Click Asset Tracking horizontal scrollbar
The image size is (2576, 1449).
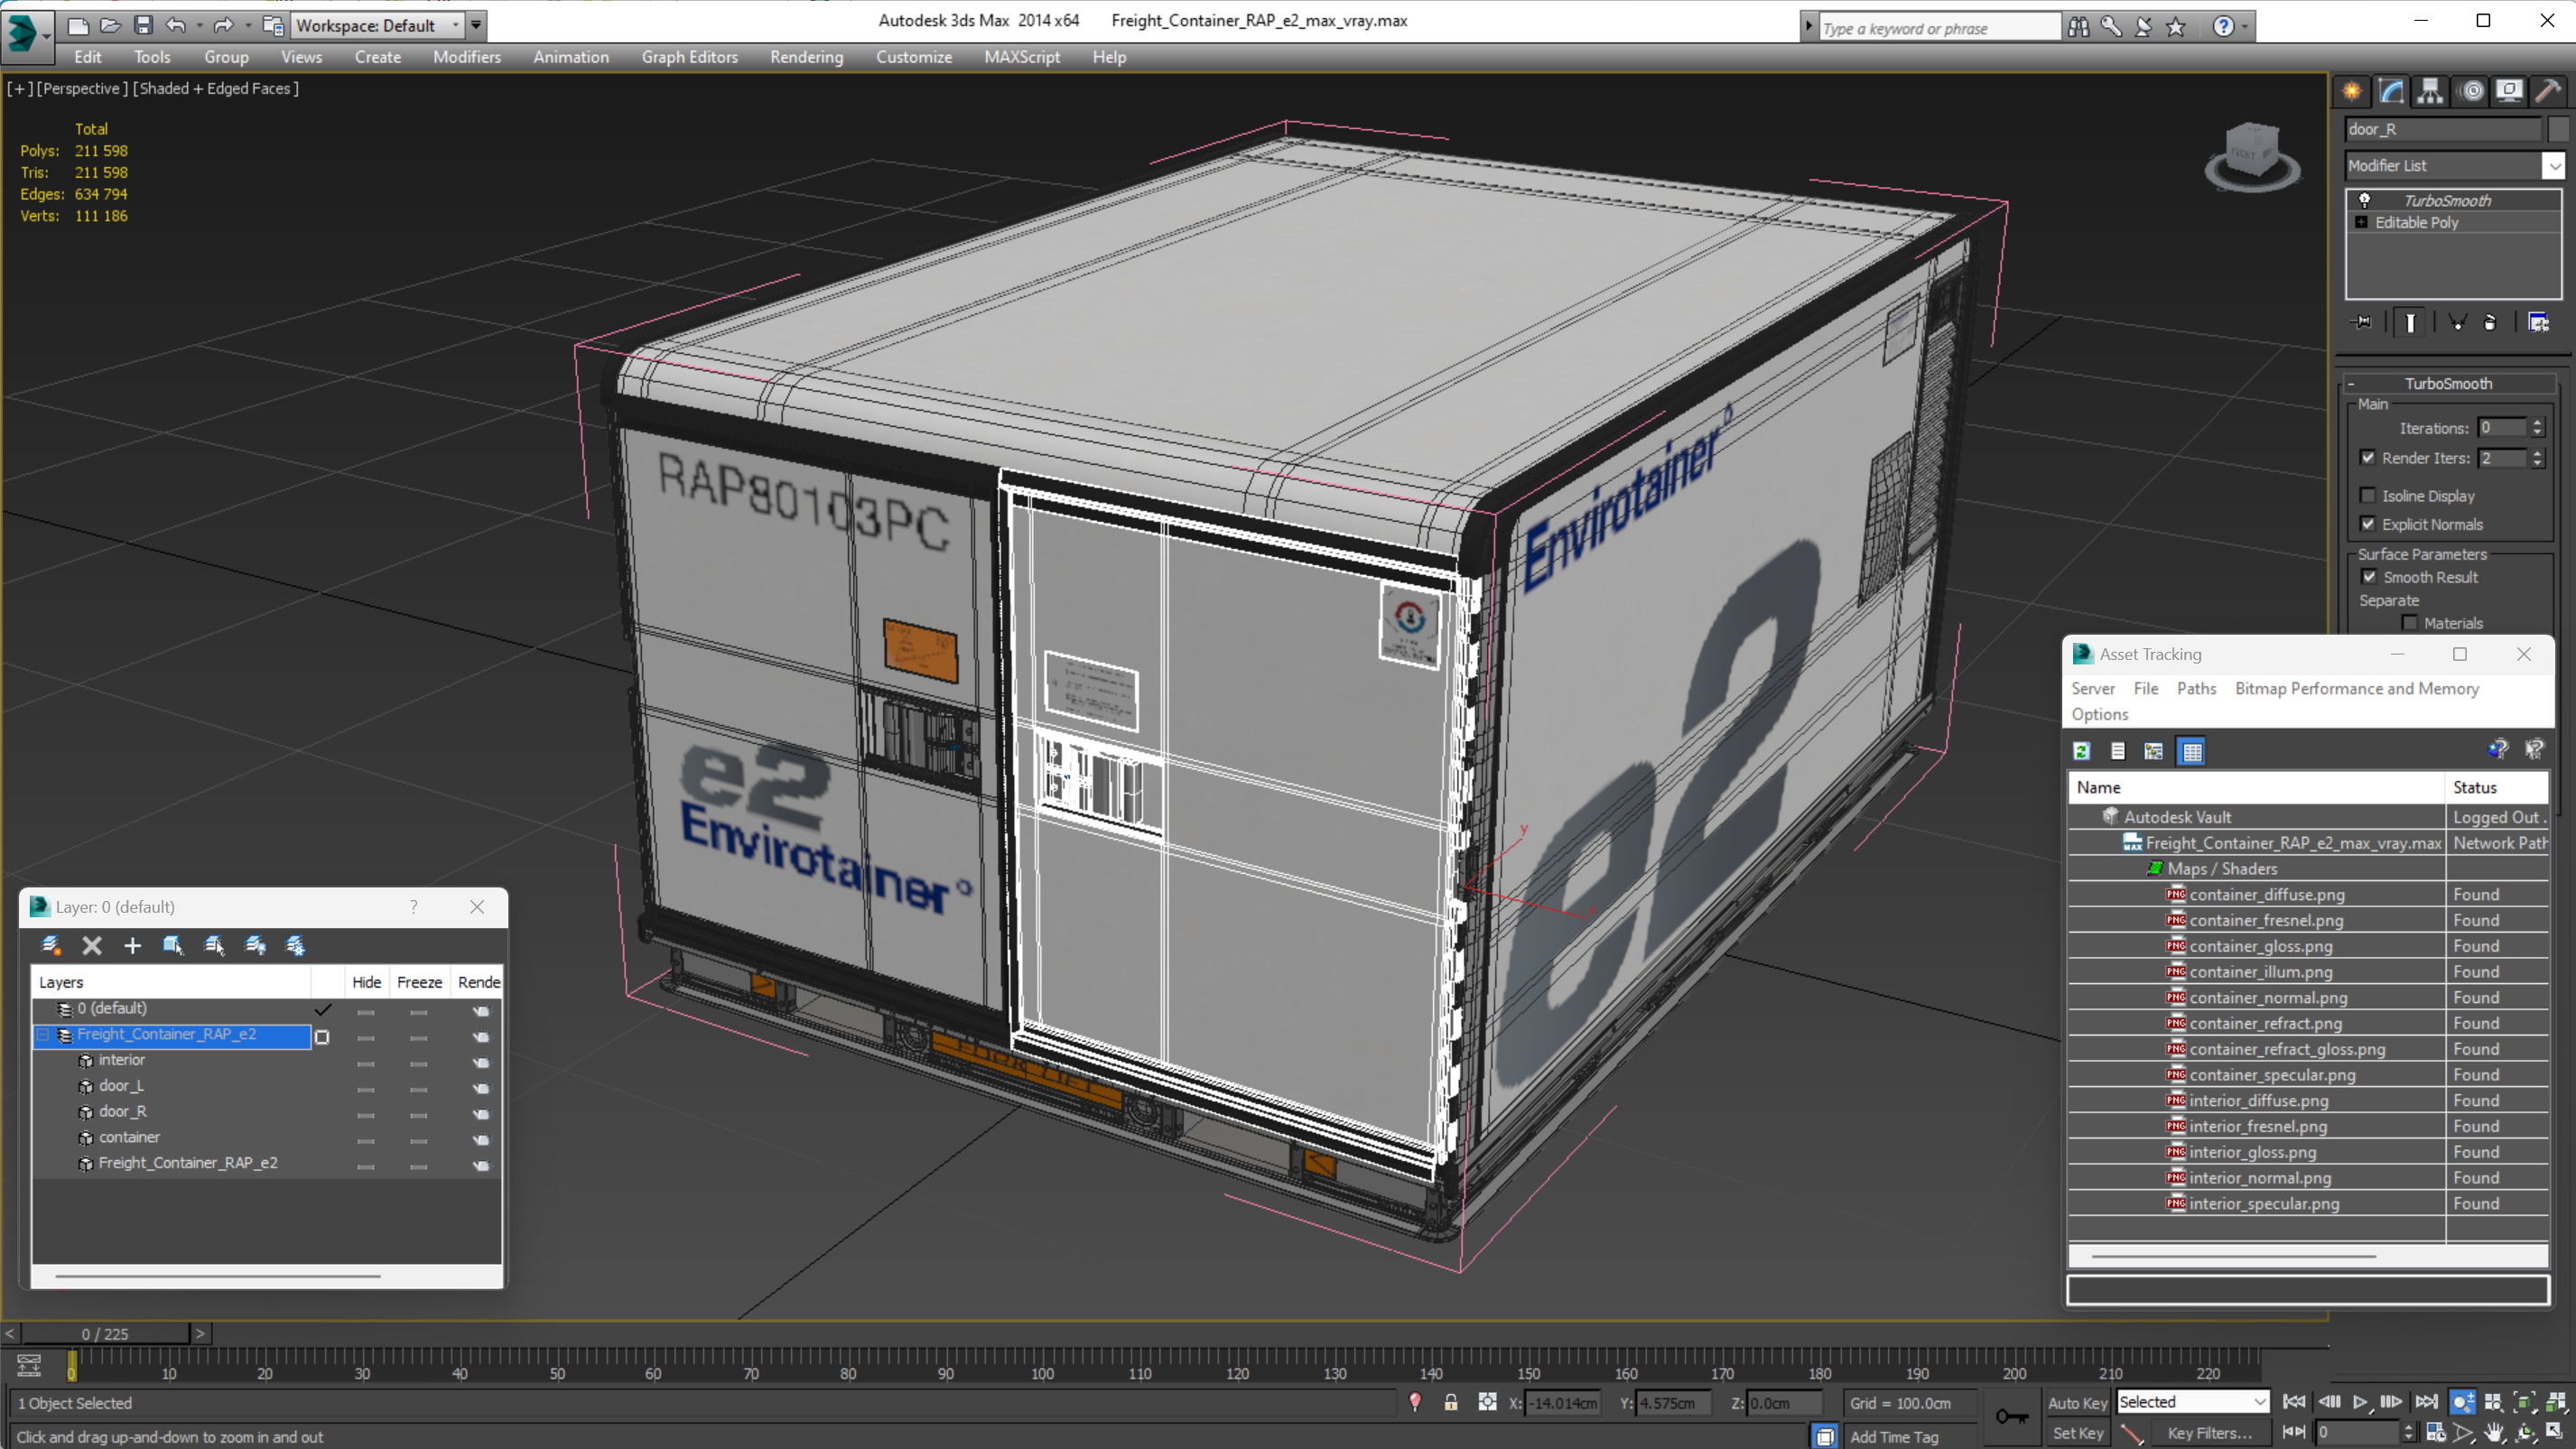(2233, 1255)
